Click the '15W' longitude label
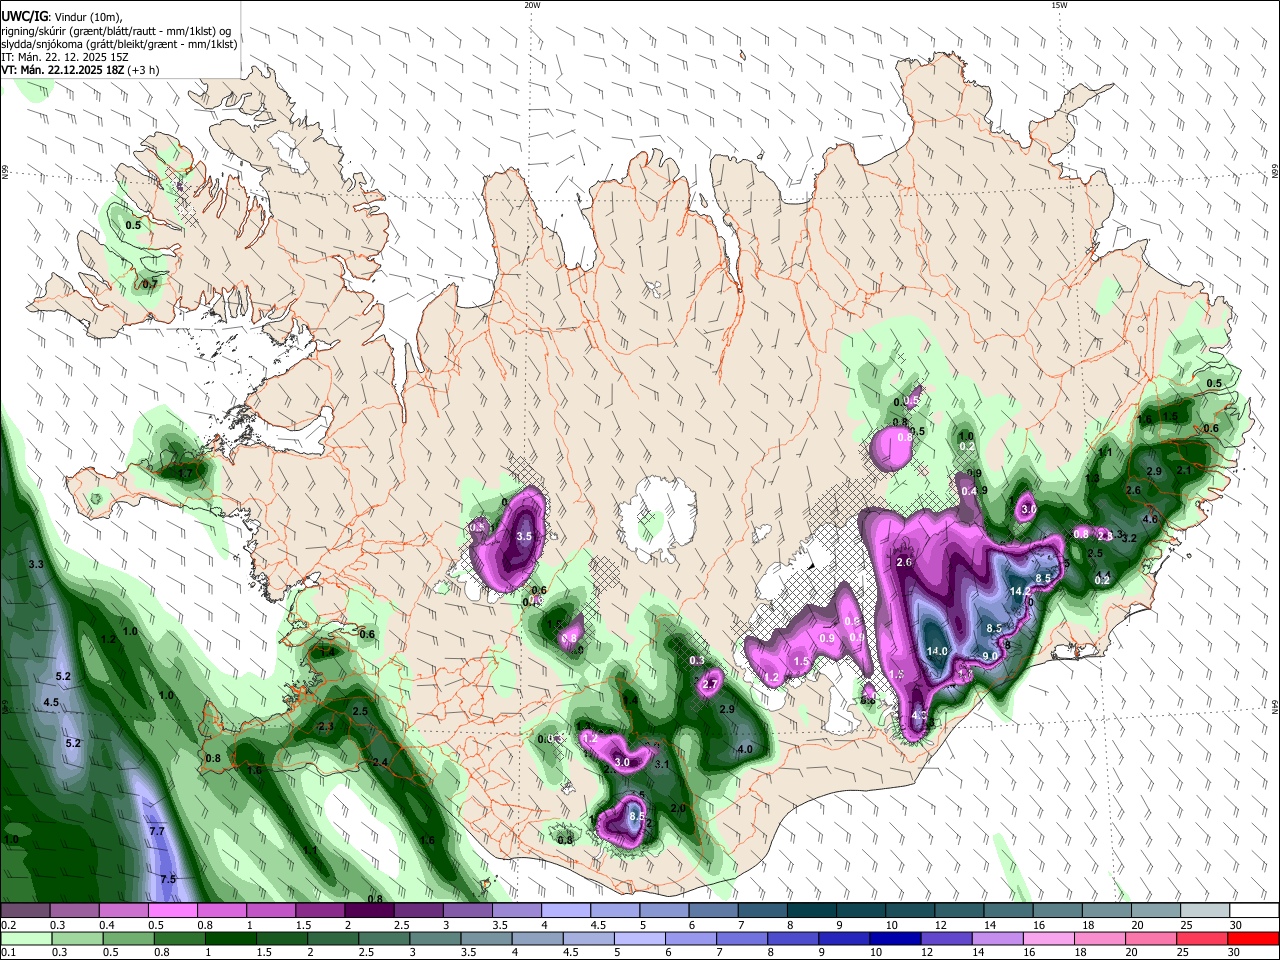Screen dimensions: 1280x960 (1059, 5)
